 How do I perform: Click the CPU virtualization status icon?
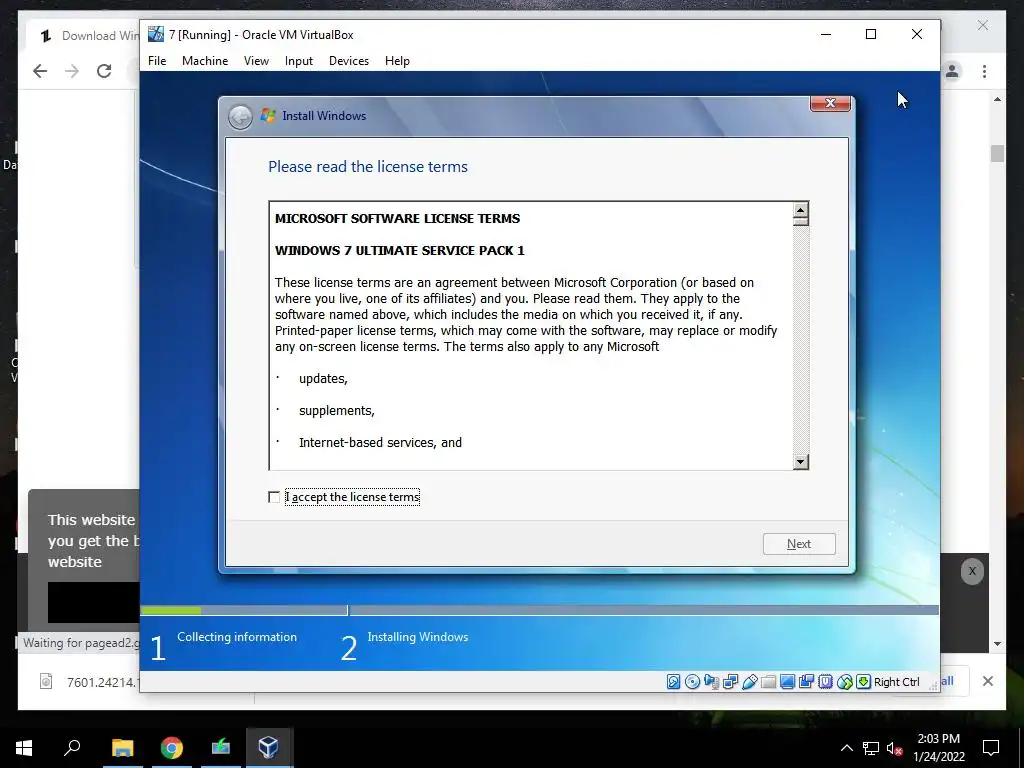825,682
